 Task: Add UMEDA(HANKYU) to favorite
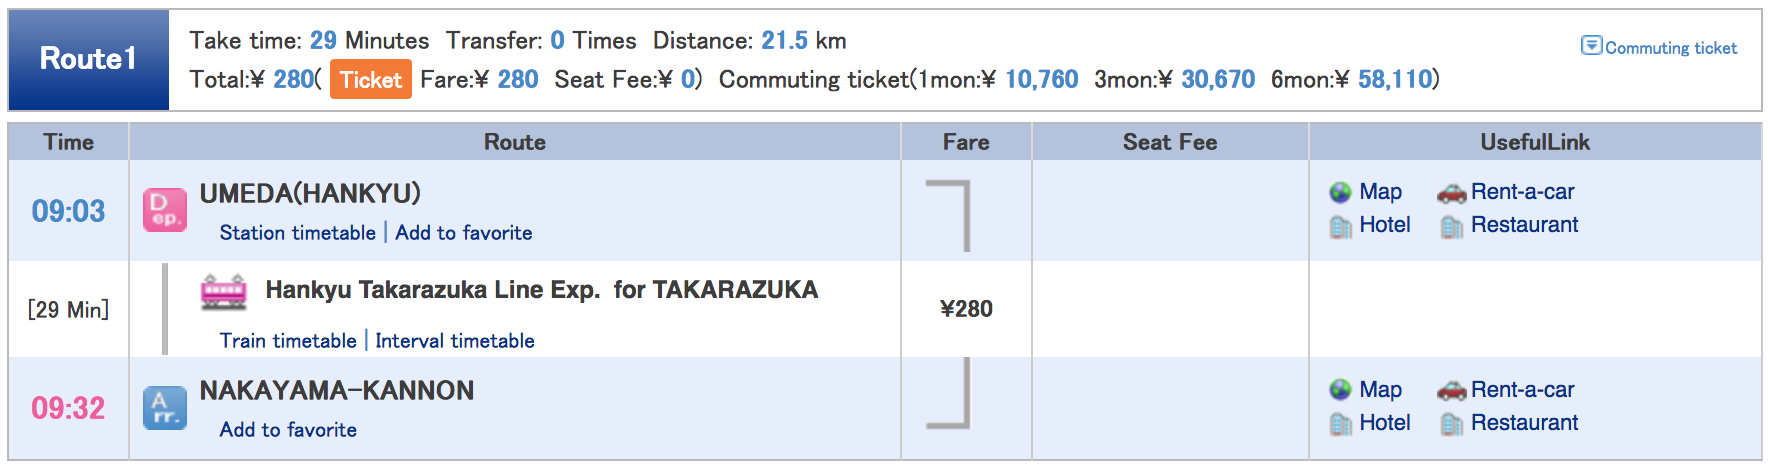464,233
